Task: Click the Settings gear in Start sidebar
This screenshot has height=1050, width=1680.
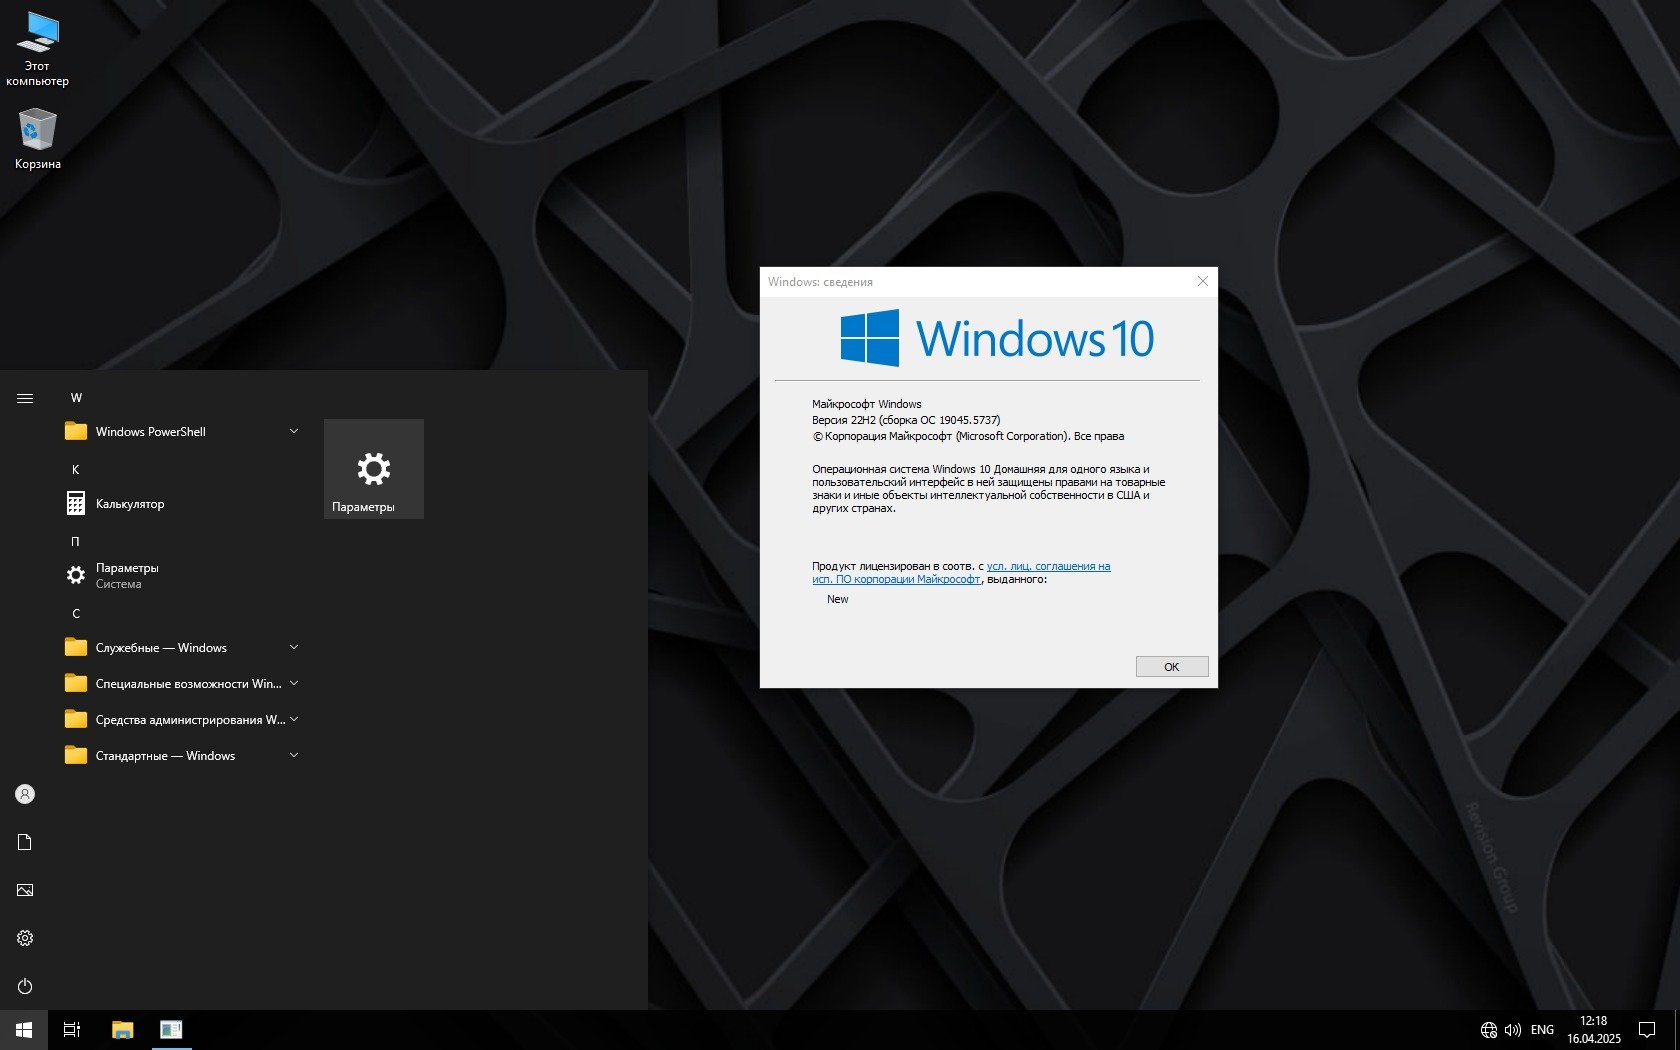Action: point(25,938)
